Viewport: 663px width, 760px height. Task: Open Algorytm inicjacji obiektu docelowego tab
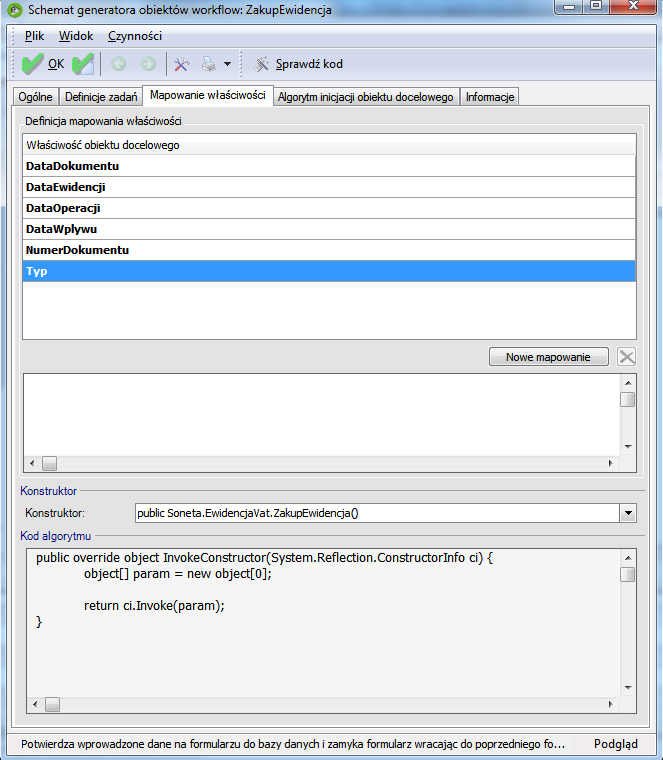point(366,97)
